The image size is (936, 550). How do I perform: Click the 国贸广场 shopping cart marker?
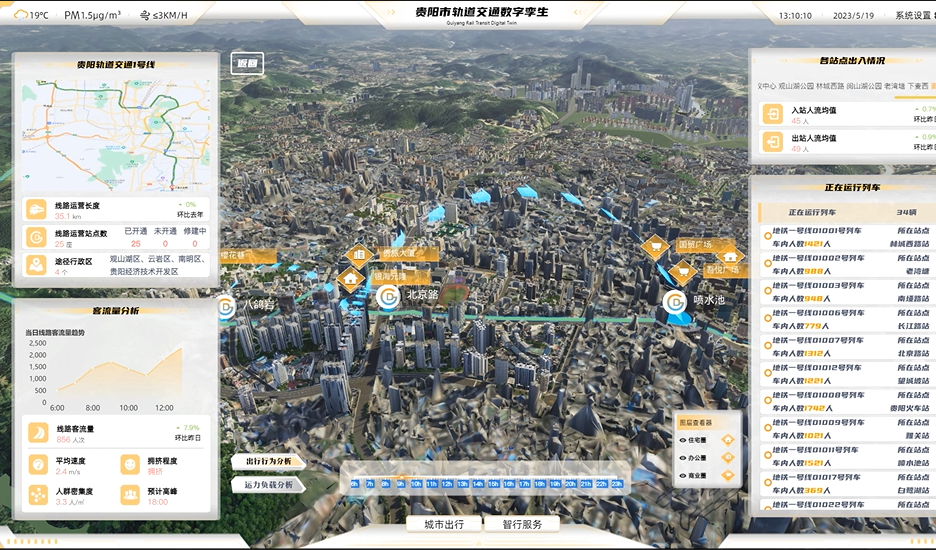(x=655, y=244)
